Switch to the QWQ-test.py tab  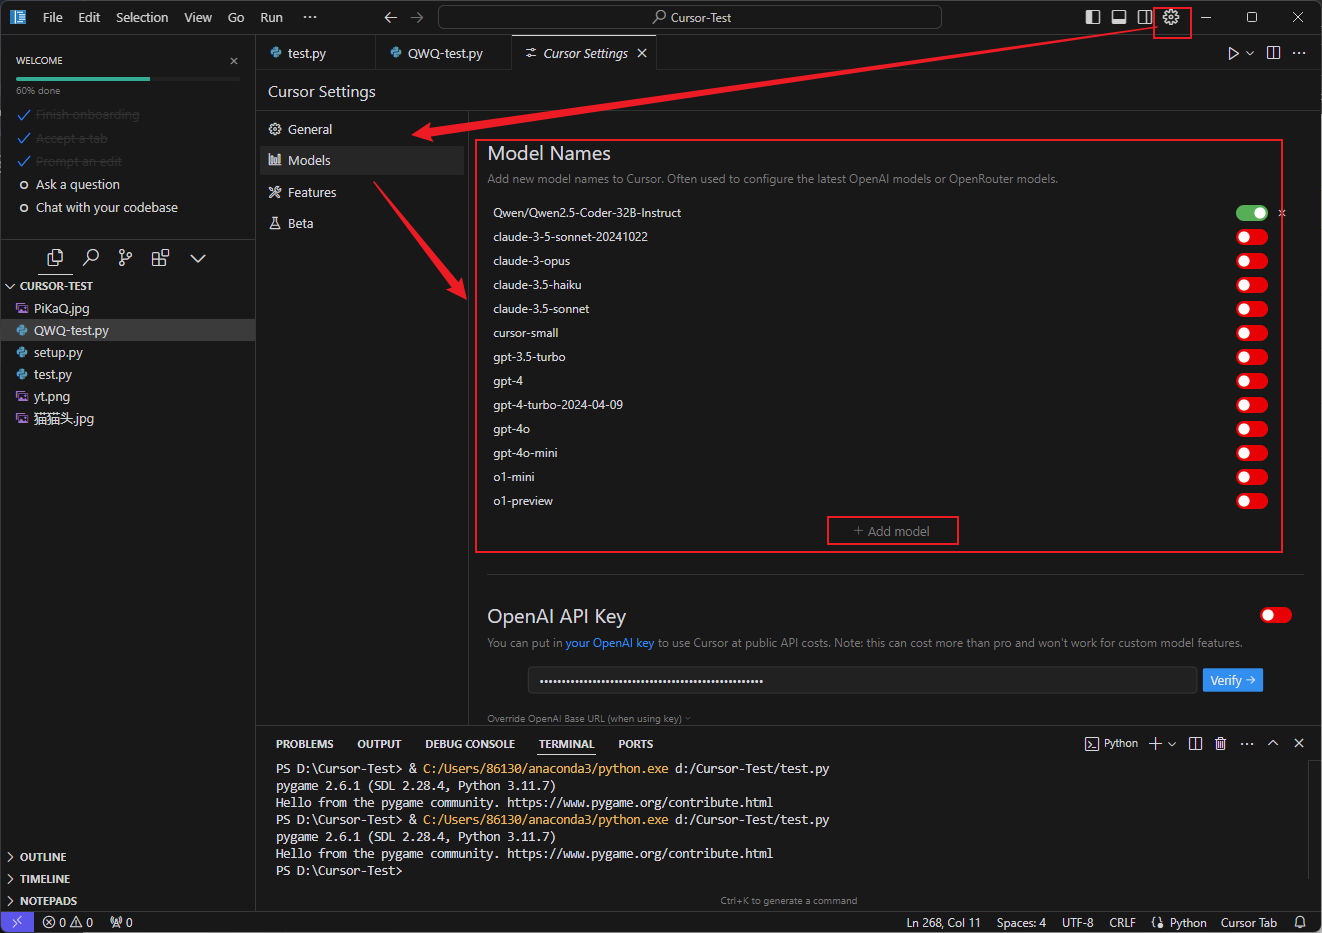tap(444, 53)
